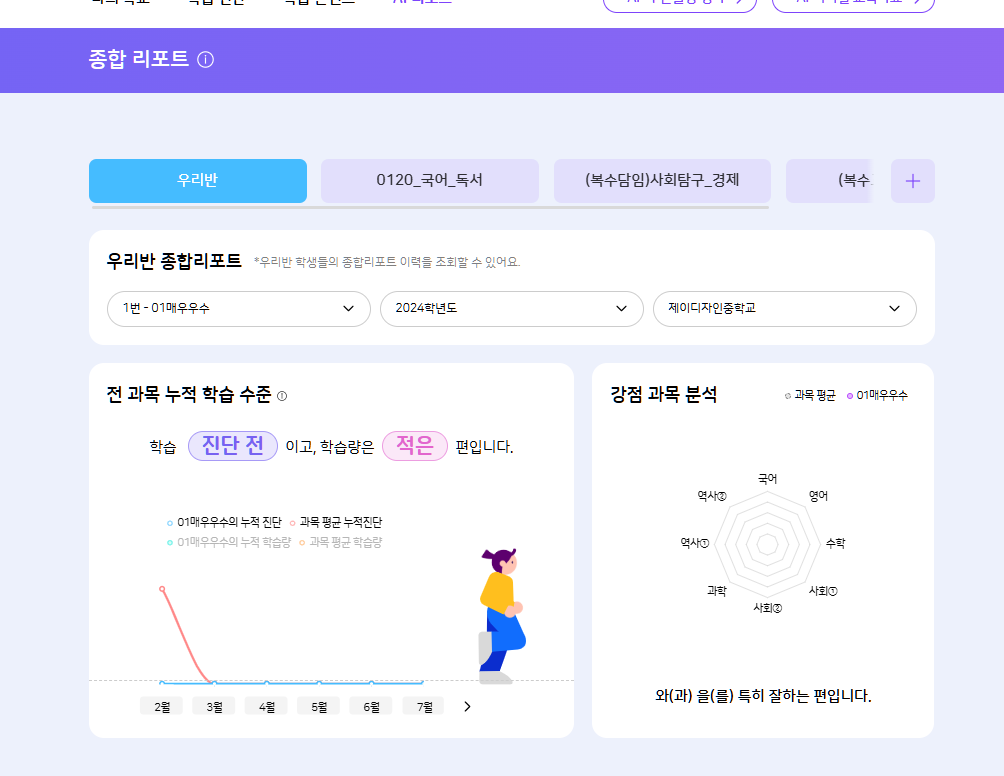Image resolution: width=1004 pixels, height=776 pixels.
Task: Open the 제이디자인중학교 school dropdown
Action: click(784, 309)
